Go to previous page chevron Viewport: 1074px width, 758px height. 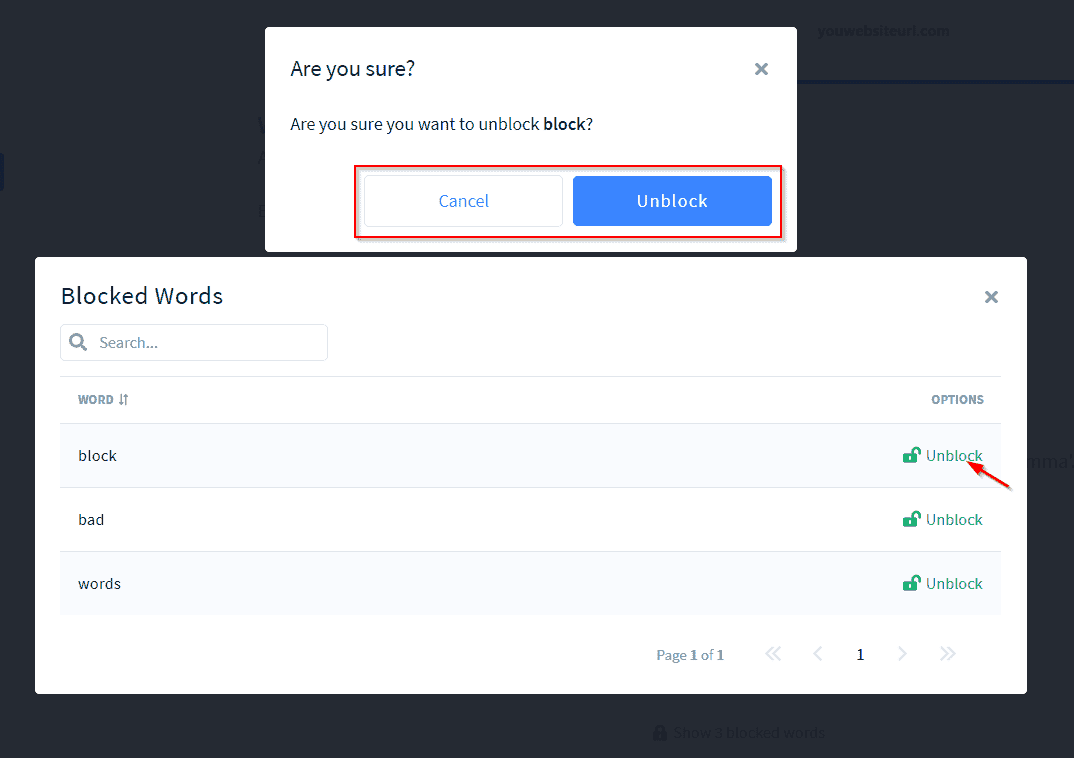pyautogui.click(x=818, y=654)
